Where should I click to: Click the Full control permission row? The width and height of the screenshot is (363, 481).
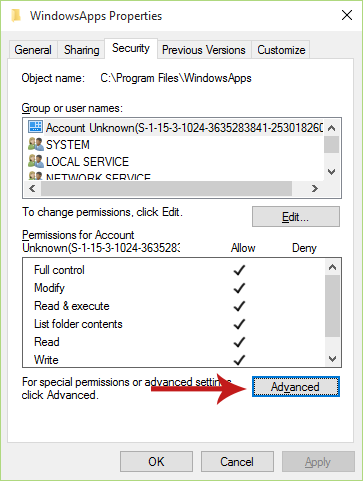pyautogui.click(x=173, y=270)
